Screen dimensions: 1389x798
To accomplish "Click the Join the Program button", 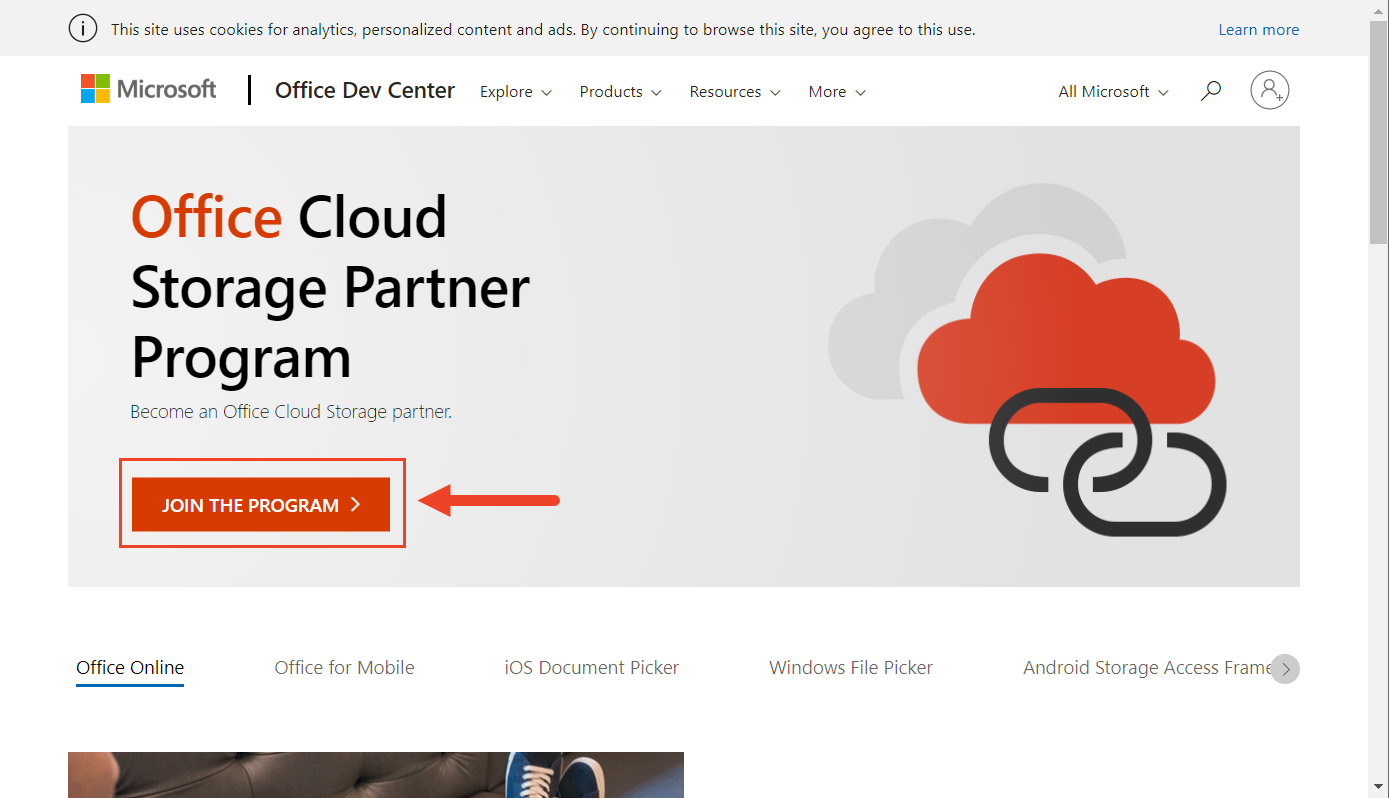I will click(x=259, y=505).
